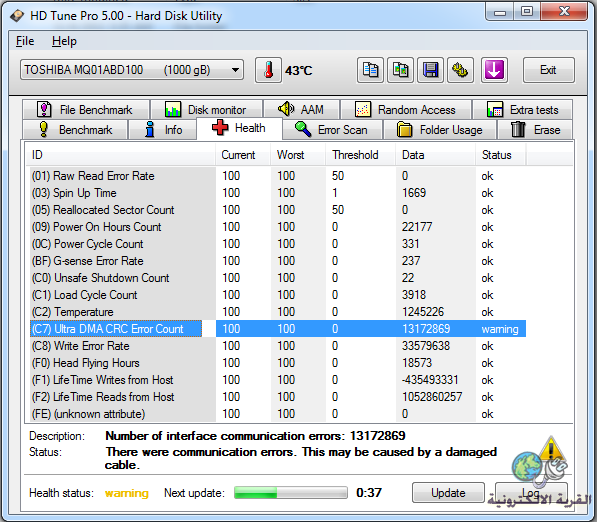
Task: Open the Info tab
Action: coord(163,129)
